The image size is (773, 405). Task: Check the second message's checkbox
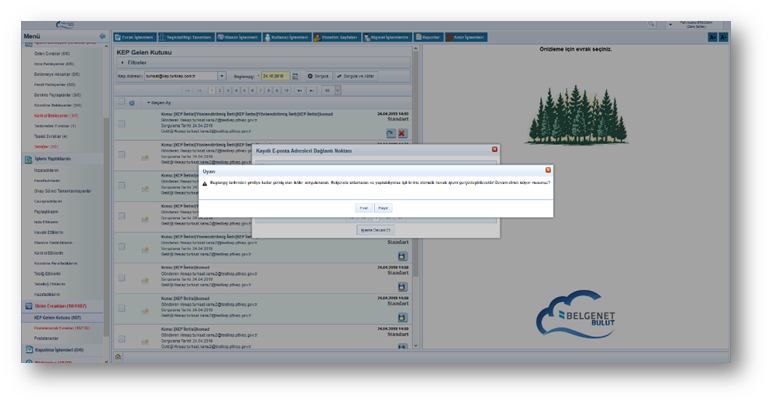coord(122,157)
